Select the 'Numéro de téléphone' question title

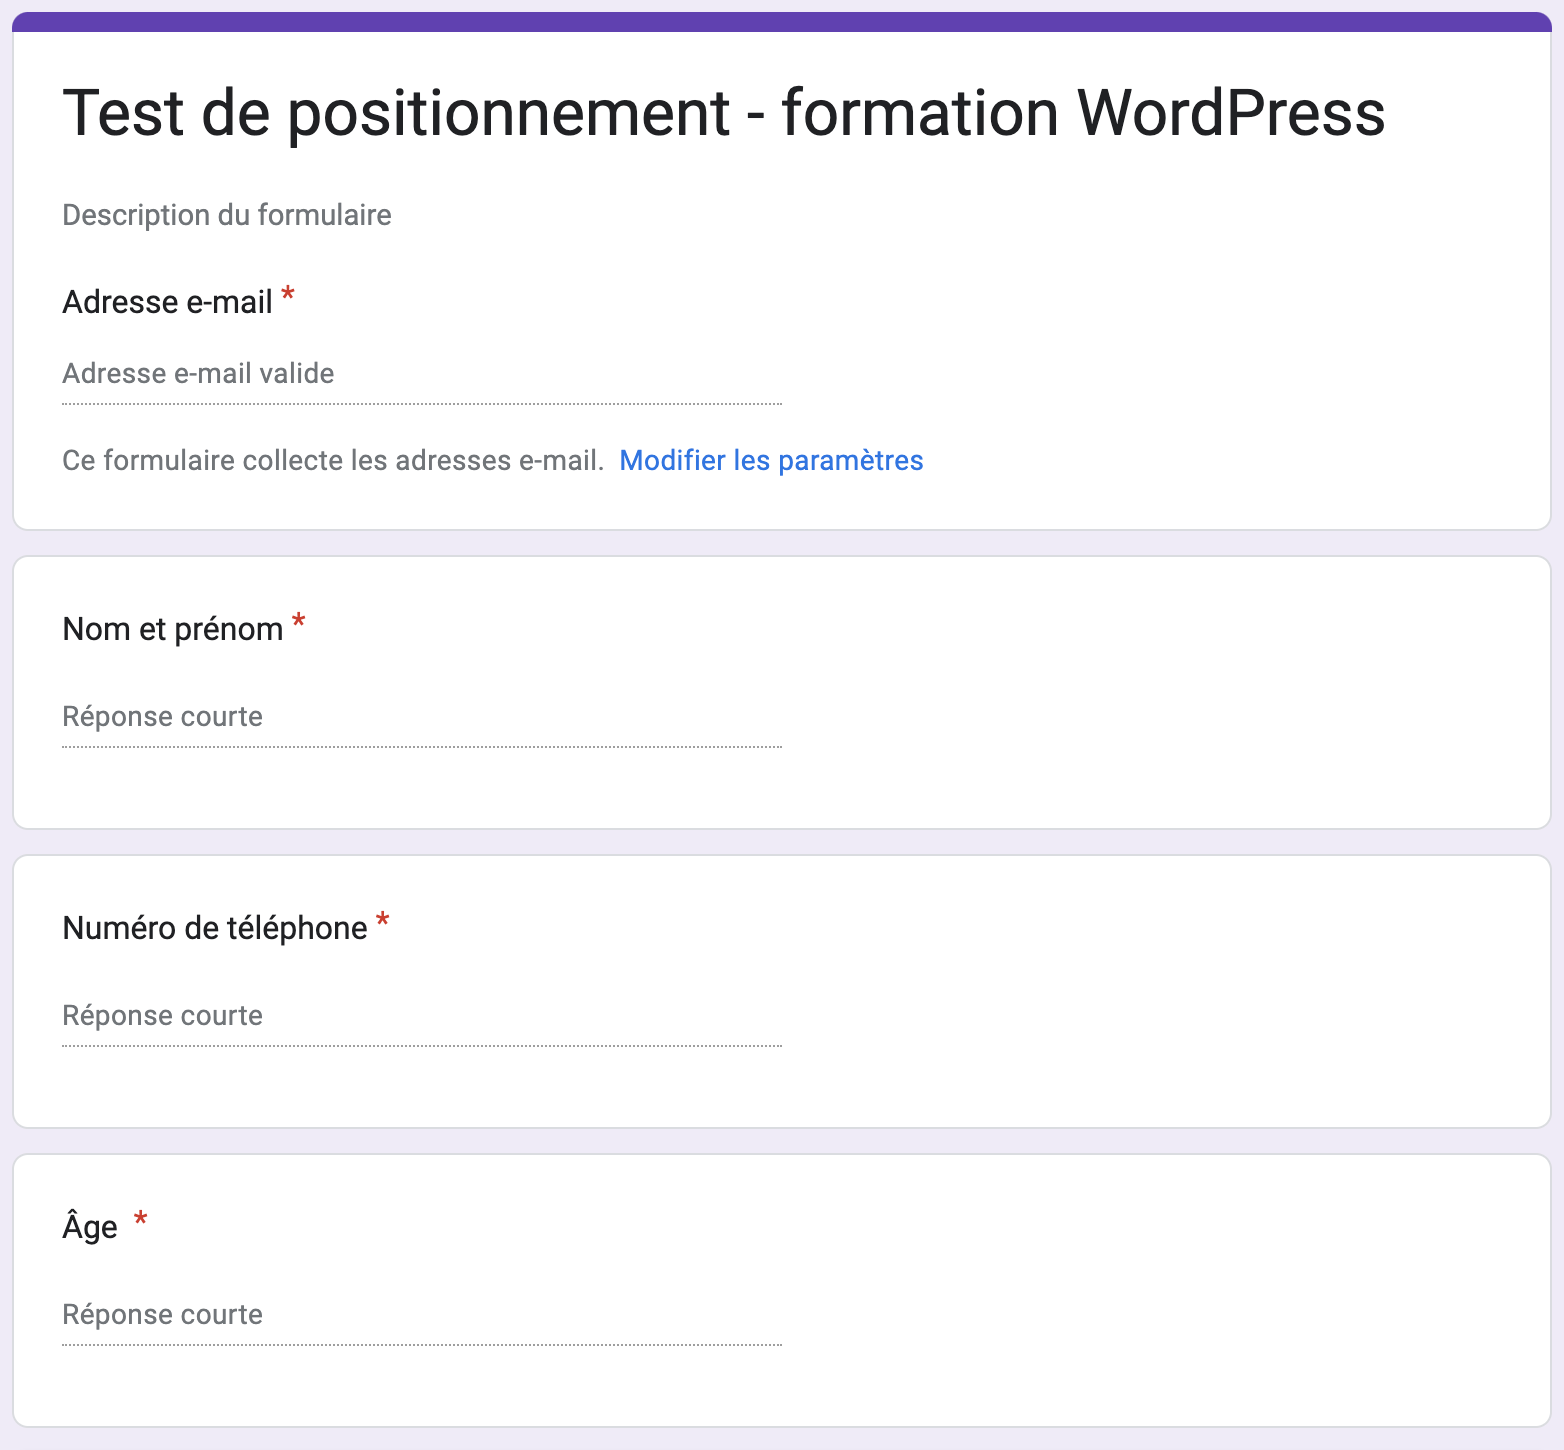pyautogui.click(x=214, y=928)
